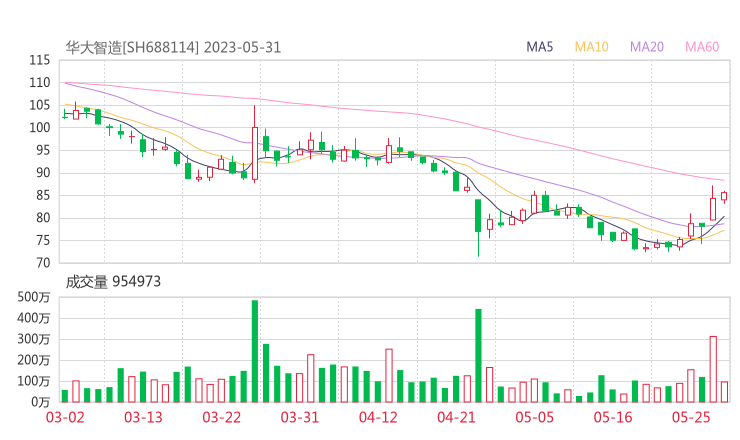740x440 pixels.
Task: Click the MA5 legend label
Action: click(x=539, y=47)
